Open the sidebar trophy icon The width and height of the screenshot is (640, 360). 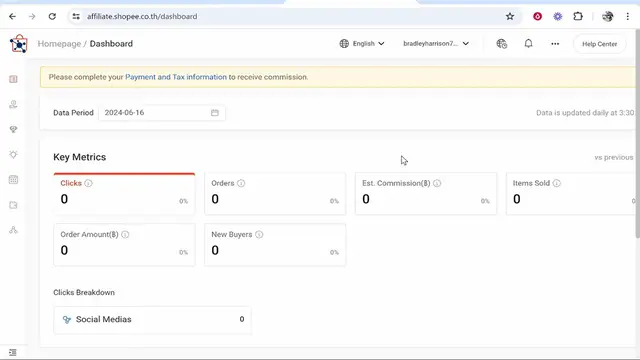(x=13, y=129)
